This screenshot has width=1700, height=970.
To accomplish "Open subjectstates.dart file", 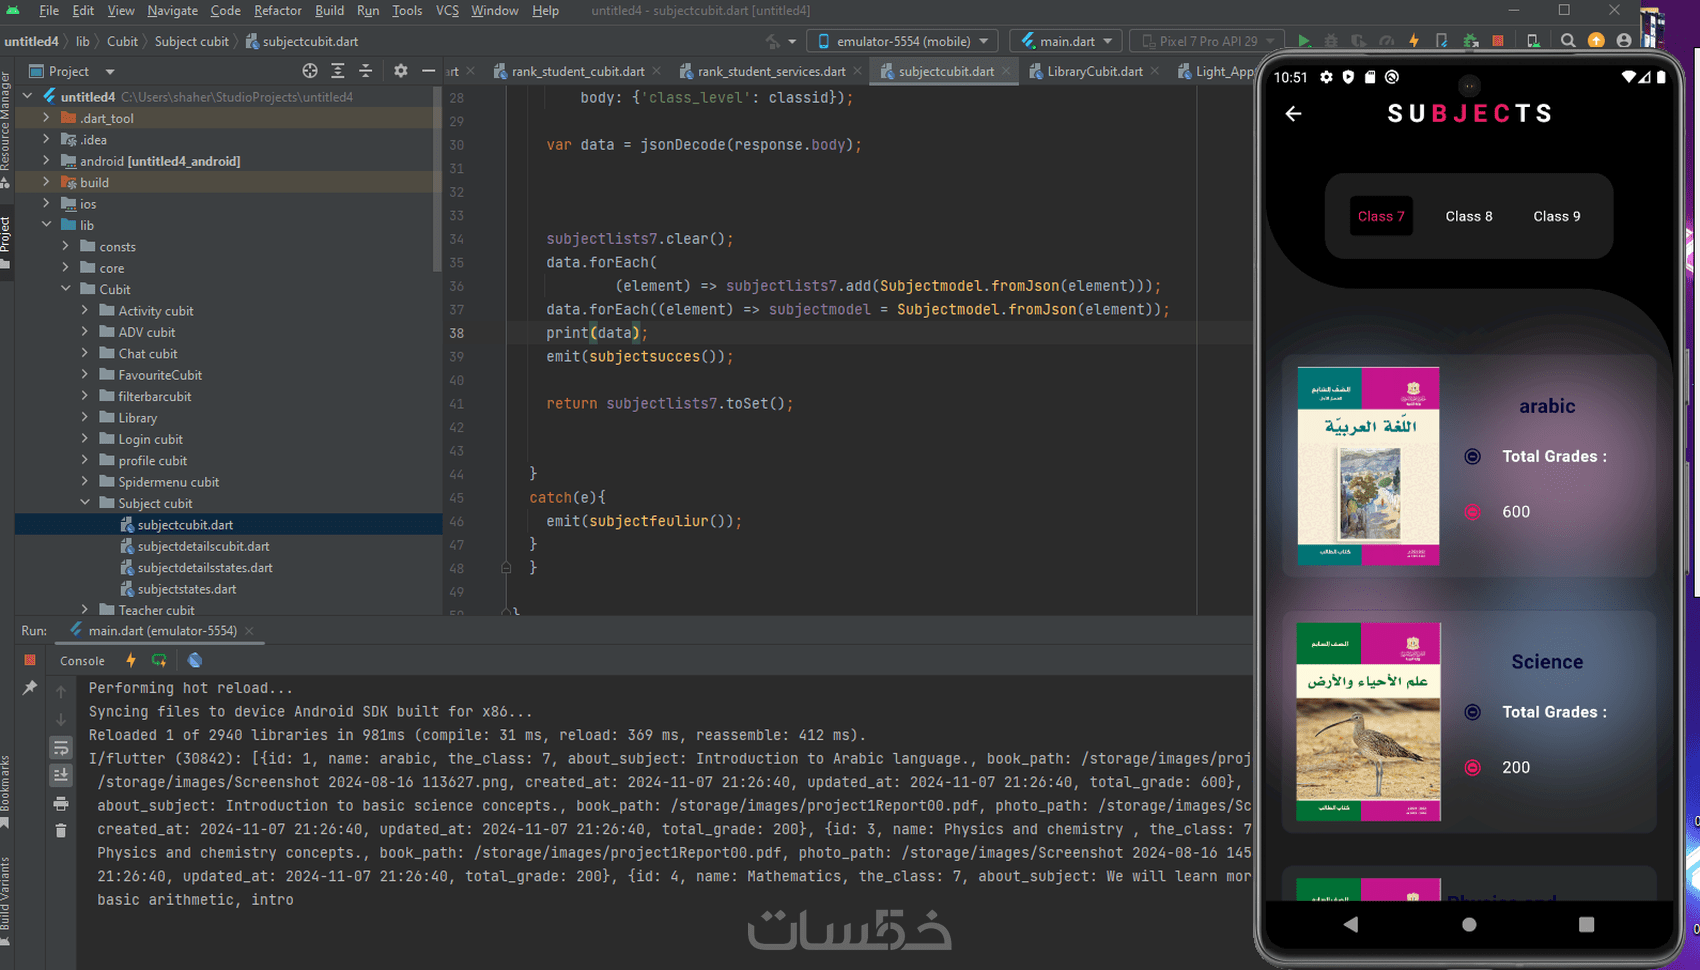I will coord(187,589).
